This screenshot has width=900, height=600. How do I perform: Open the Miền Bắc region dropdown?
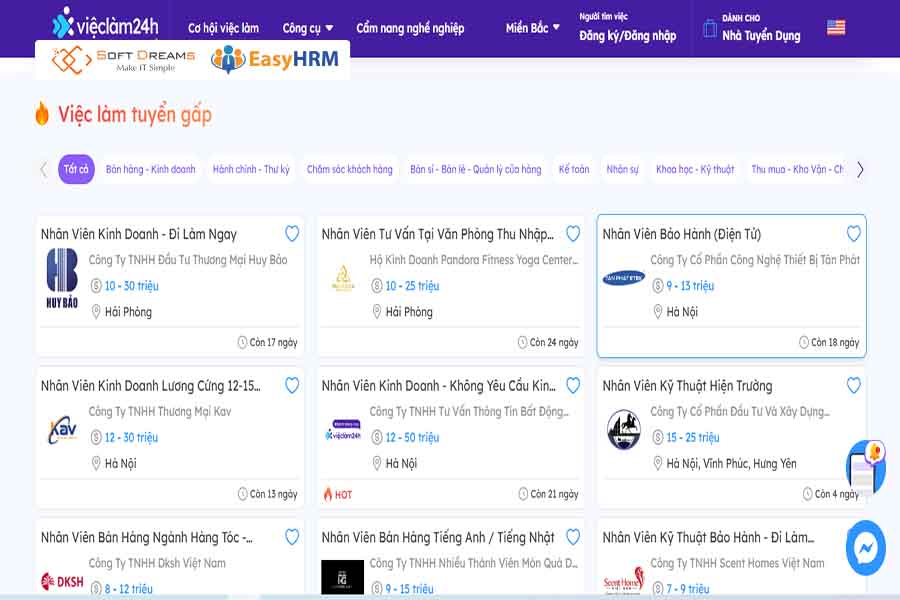533,28
